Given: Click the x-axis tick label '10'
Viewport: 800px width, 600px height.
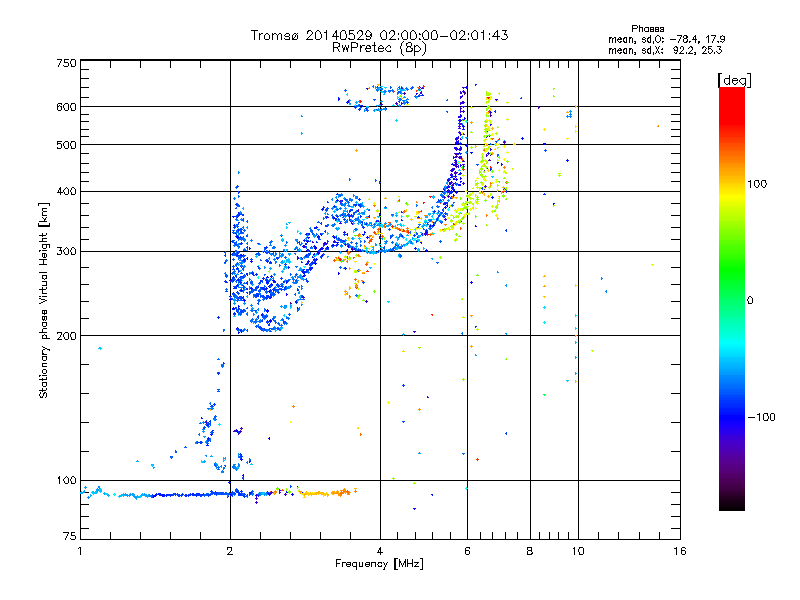Looking at the screenshot, I should [x=578, y=551].
